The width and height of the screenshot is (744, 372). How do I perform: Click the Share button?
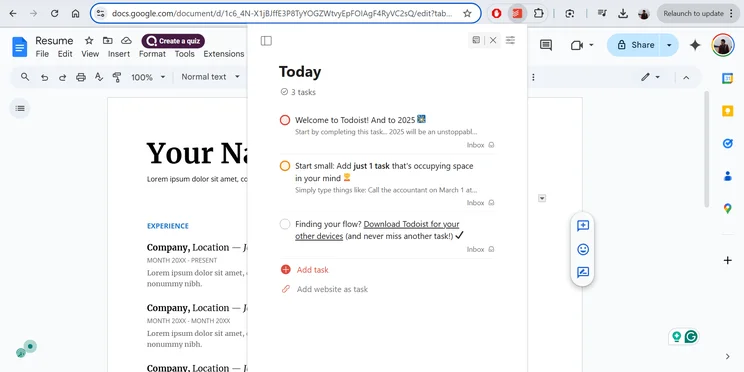click(x=636, y=45)
